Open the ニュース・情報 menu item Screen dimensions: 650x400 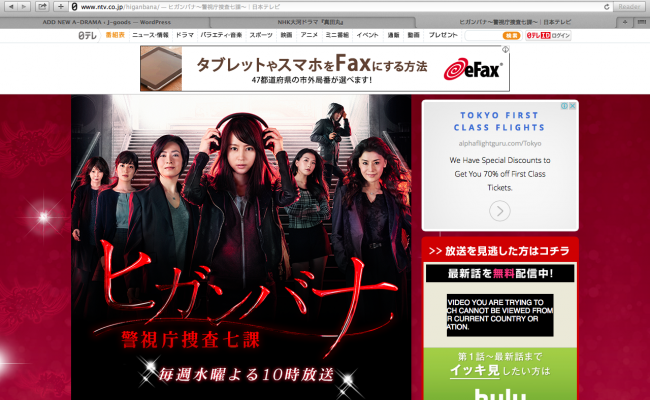pyautogui.click(x=150, y=35)
